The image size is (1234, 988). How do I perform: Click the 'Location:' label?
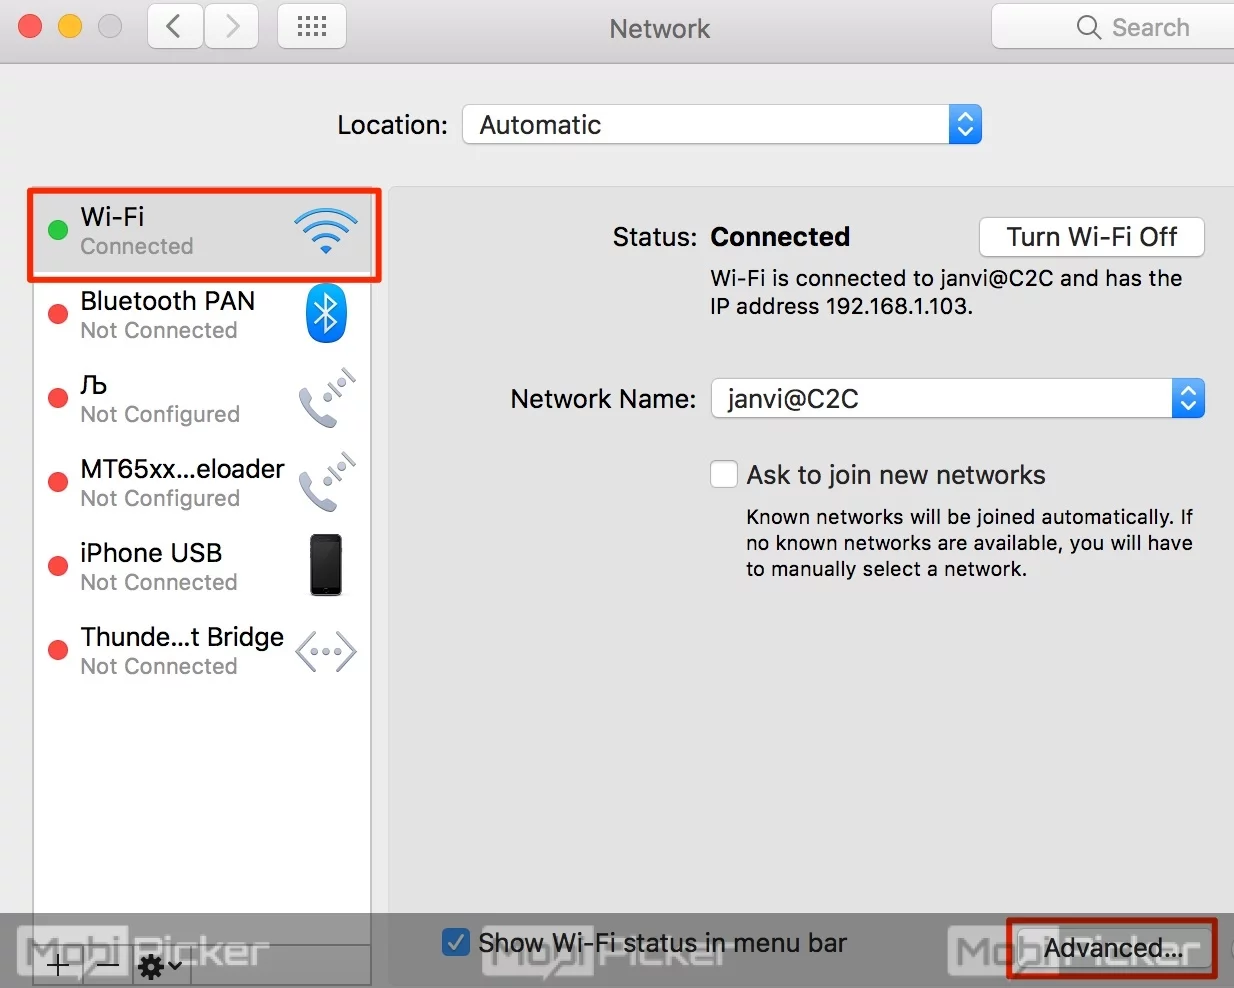(392, 125)
